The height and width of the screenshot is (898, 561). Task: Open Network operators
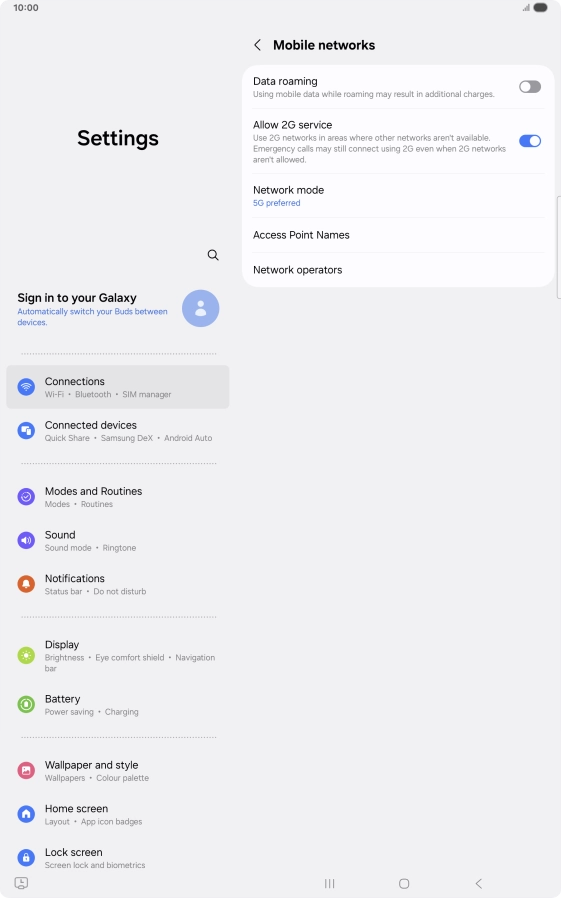point(398,270)
